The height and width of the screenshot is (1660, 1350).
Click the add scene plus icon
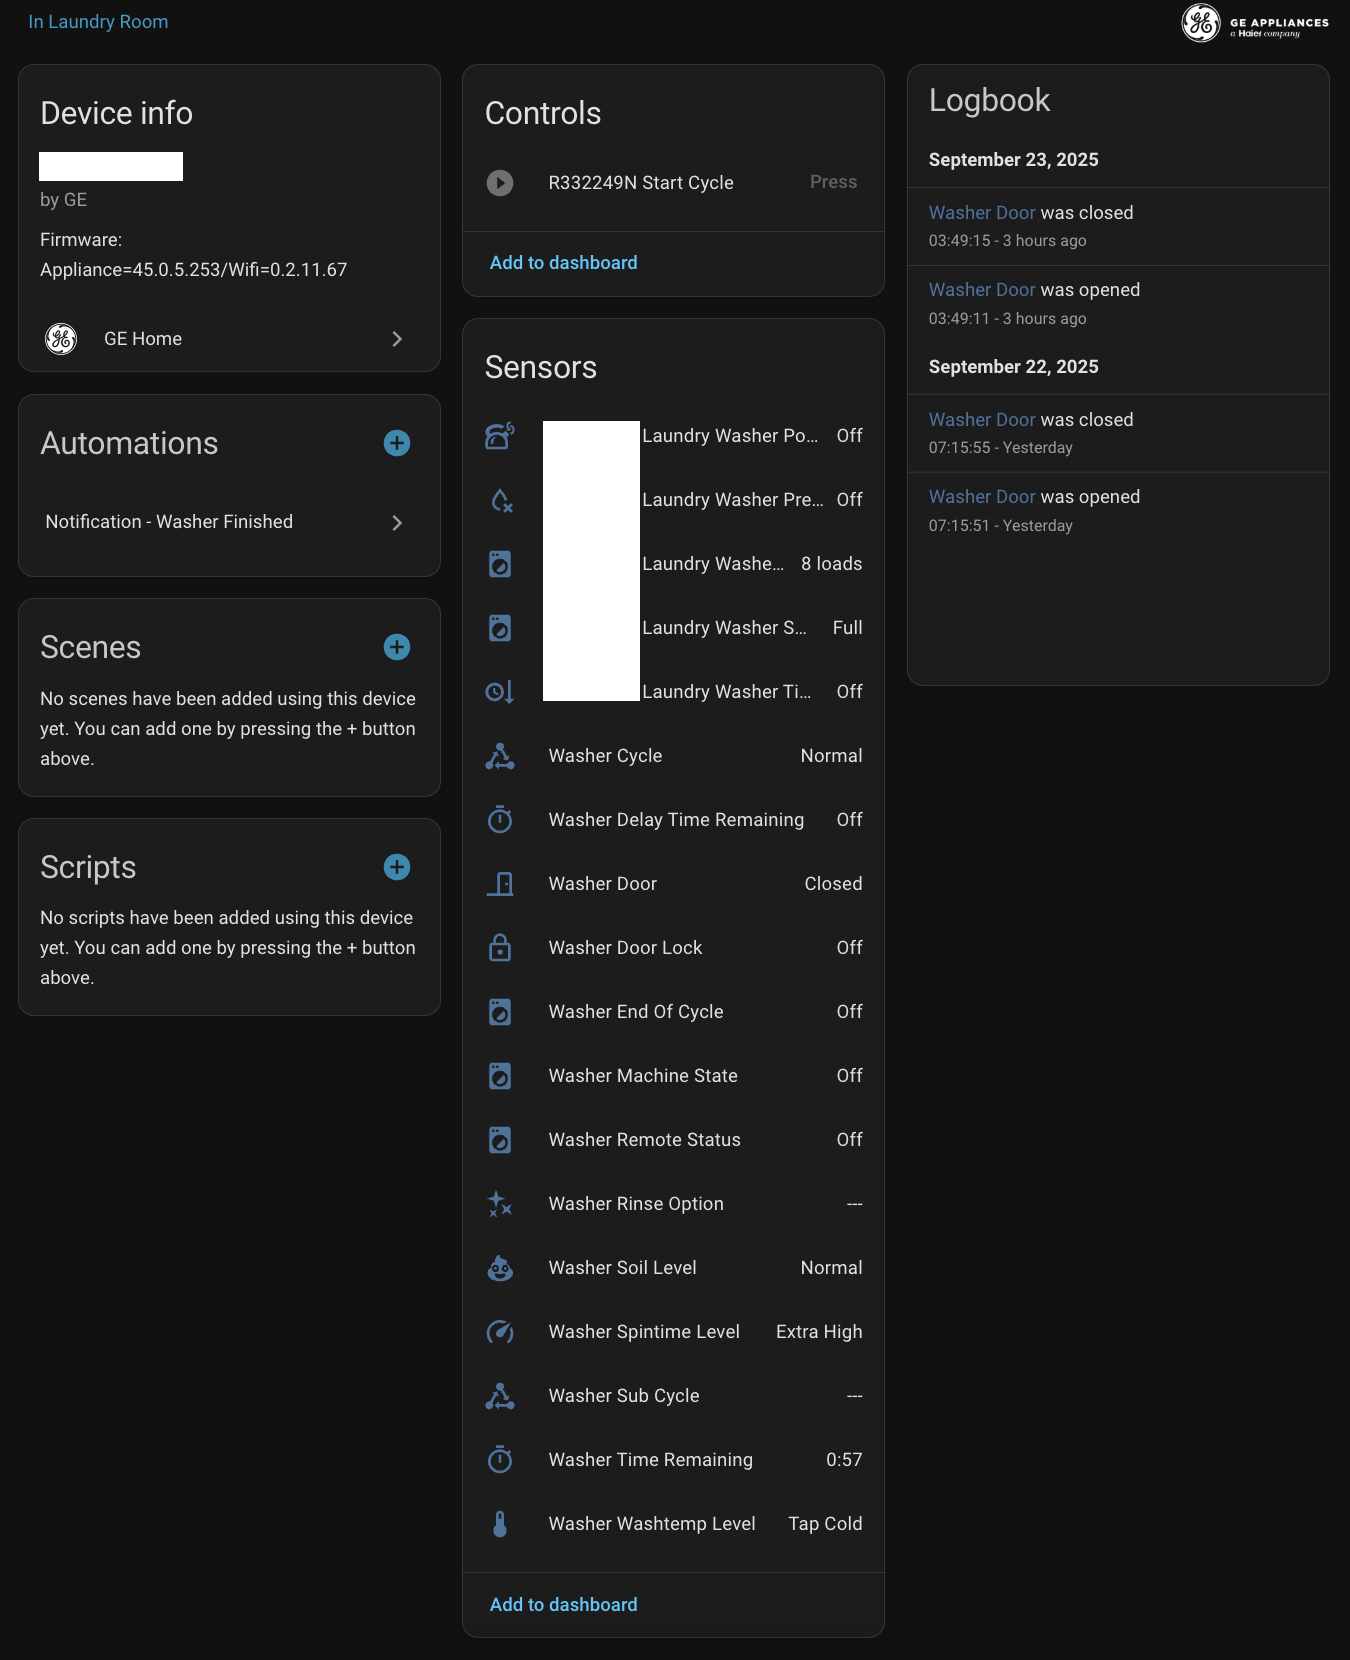[397, 647]
